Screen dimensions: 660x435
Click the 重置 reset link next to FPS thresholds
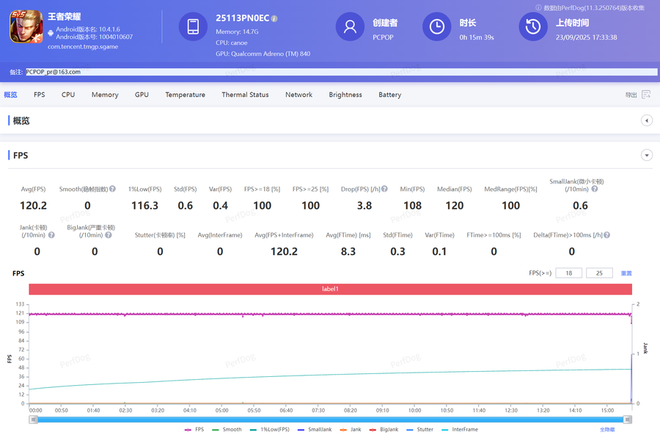[x=626, y=272]
